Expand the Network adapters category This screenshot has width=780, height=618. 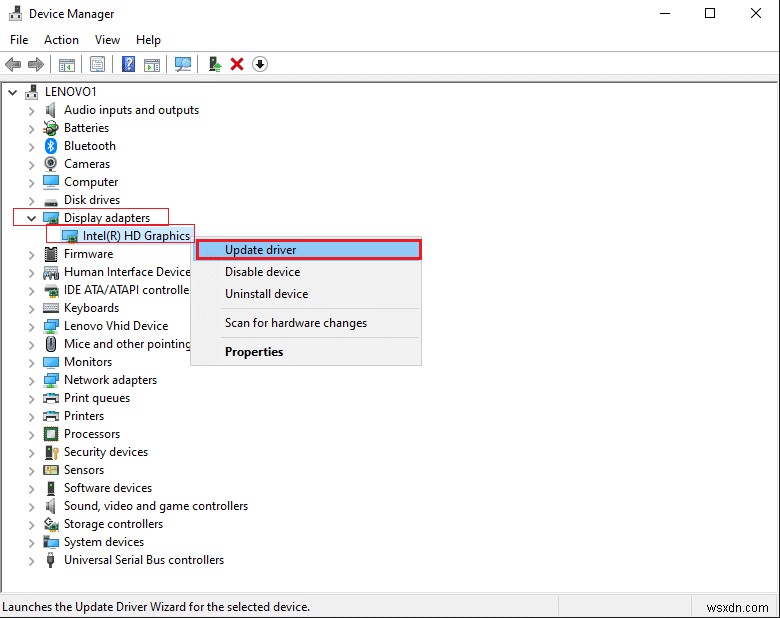click(x=31, y=381)
